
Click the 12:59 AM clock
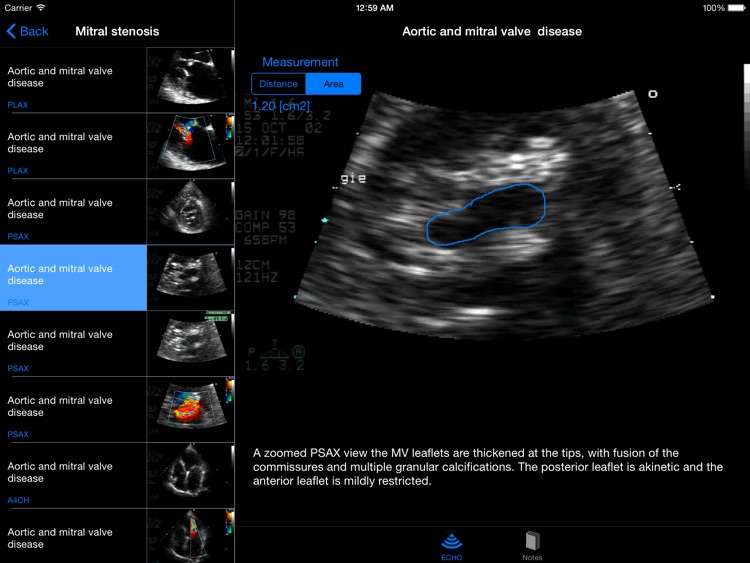coord(375,8)
